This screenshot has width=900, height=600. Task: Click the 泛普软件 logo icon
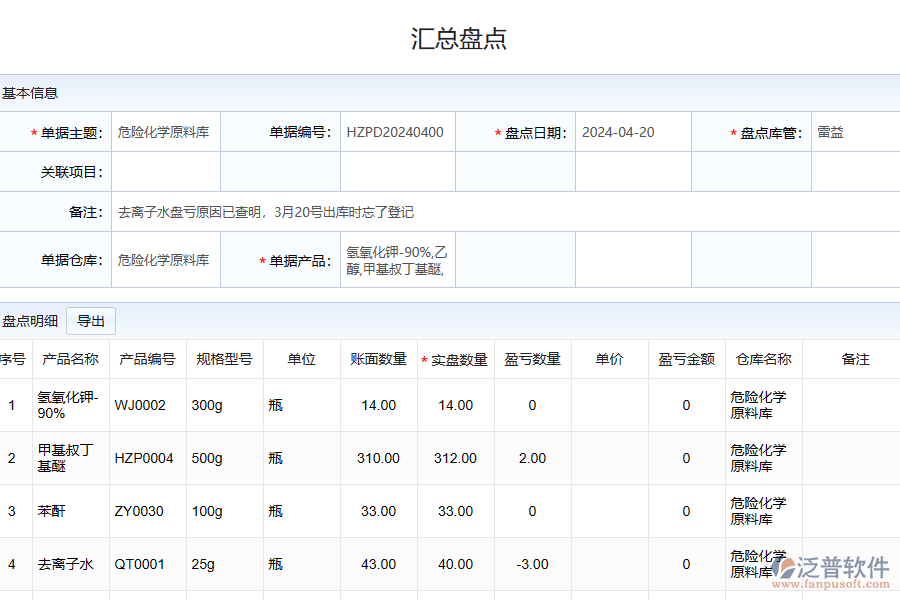[x=785, y=569]
